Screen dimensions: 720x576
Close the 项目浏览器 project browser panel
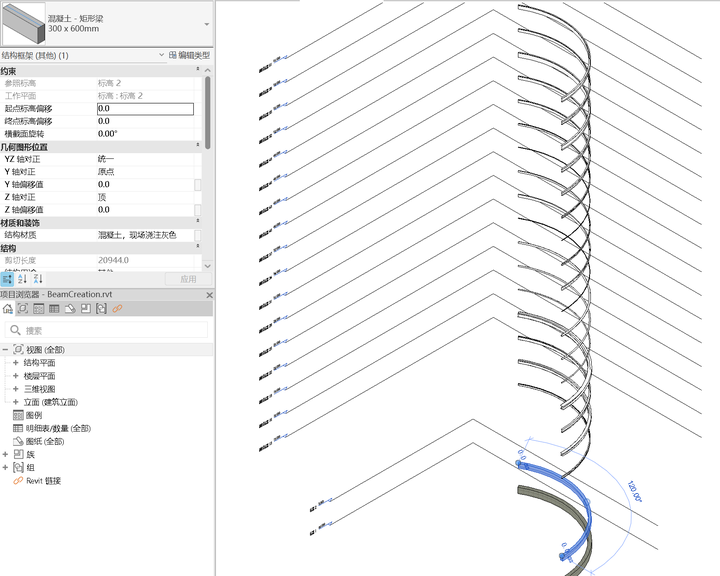point(209,295)
